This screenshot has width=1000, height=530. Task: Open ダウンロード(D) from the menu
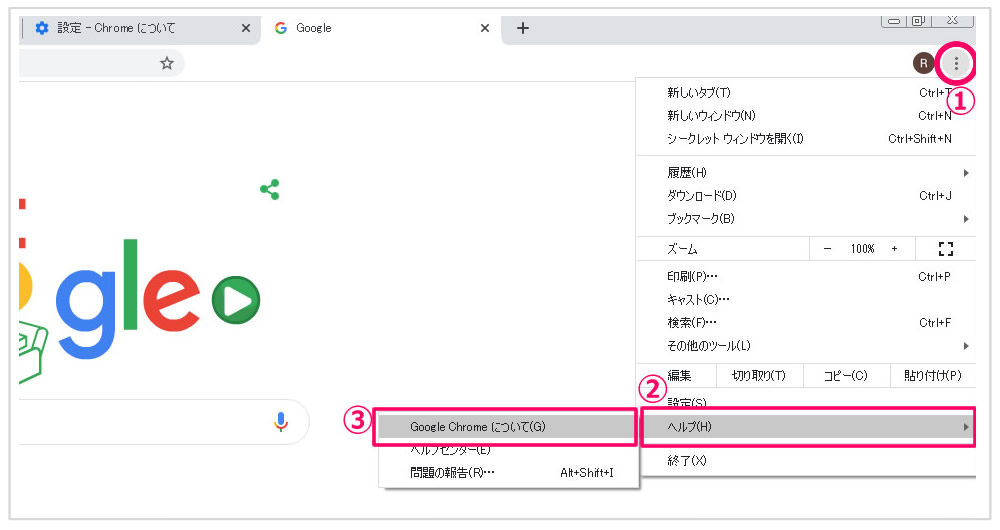806,195
